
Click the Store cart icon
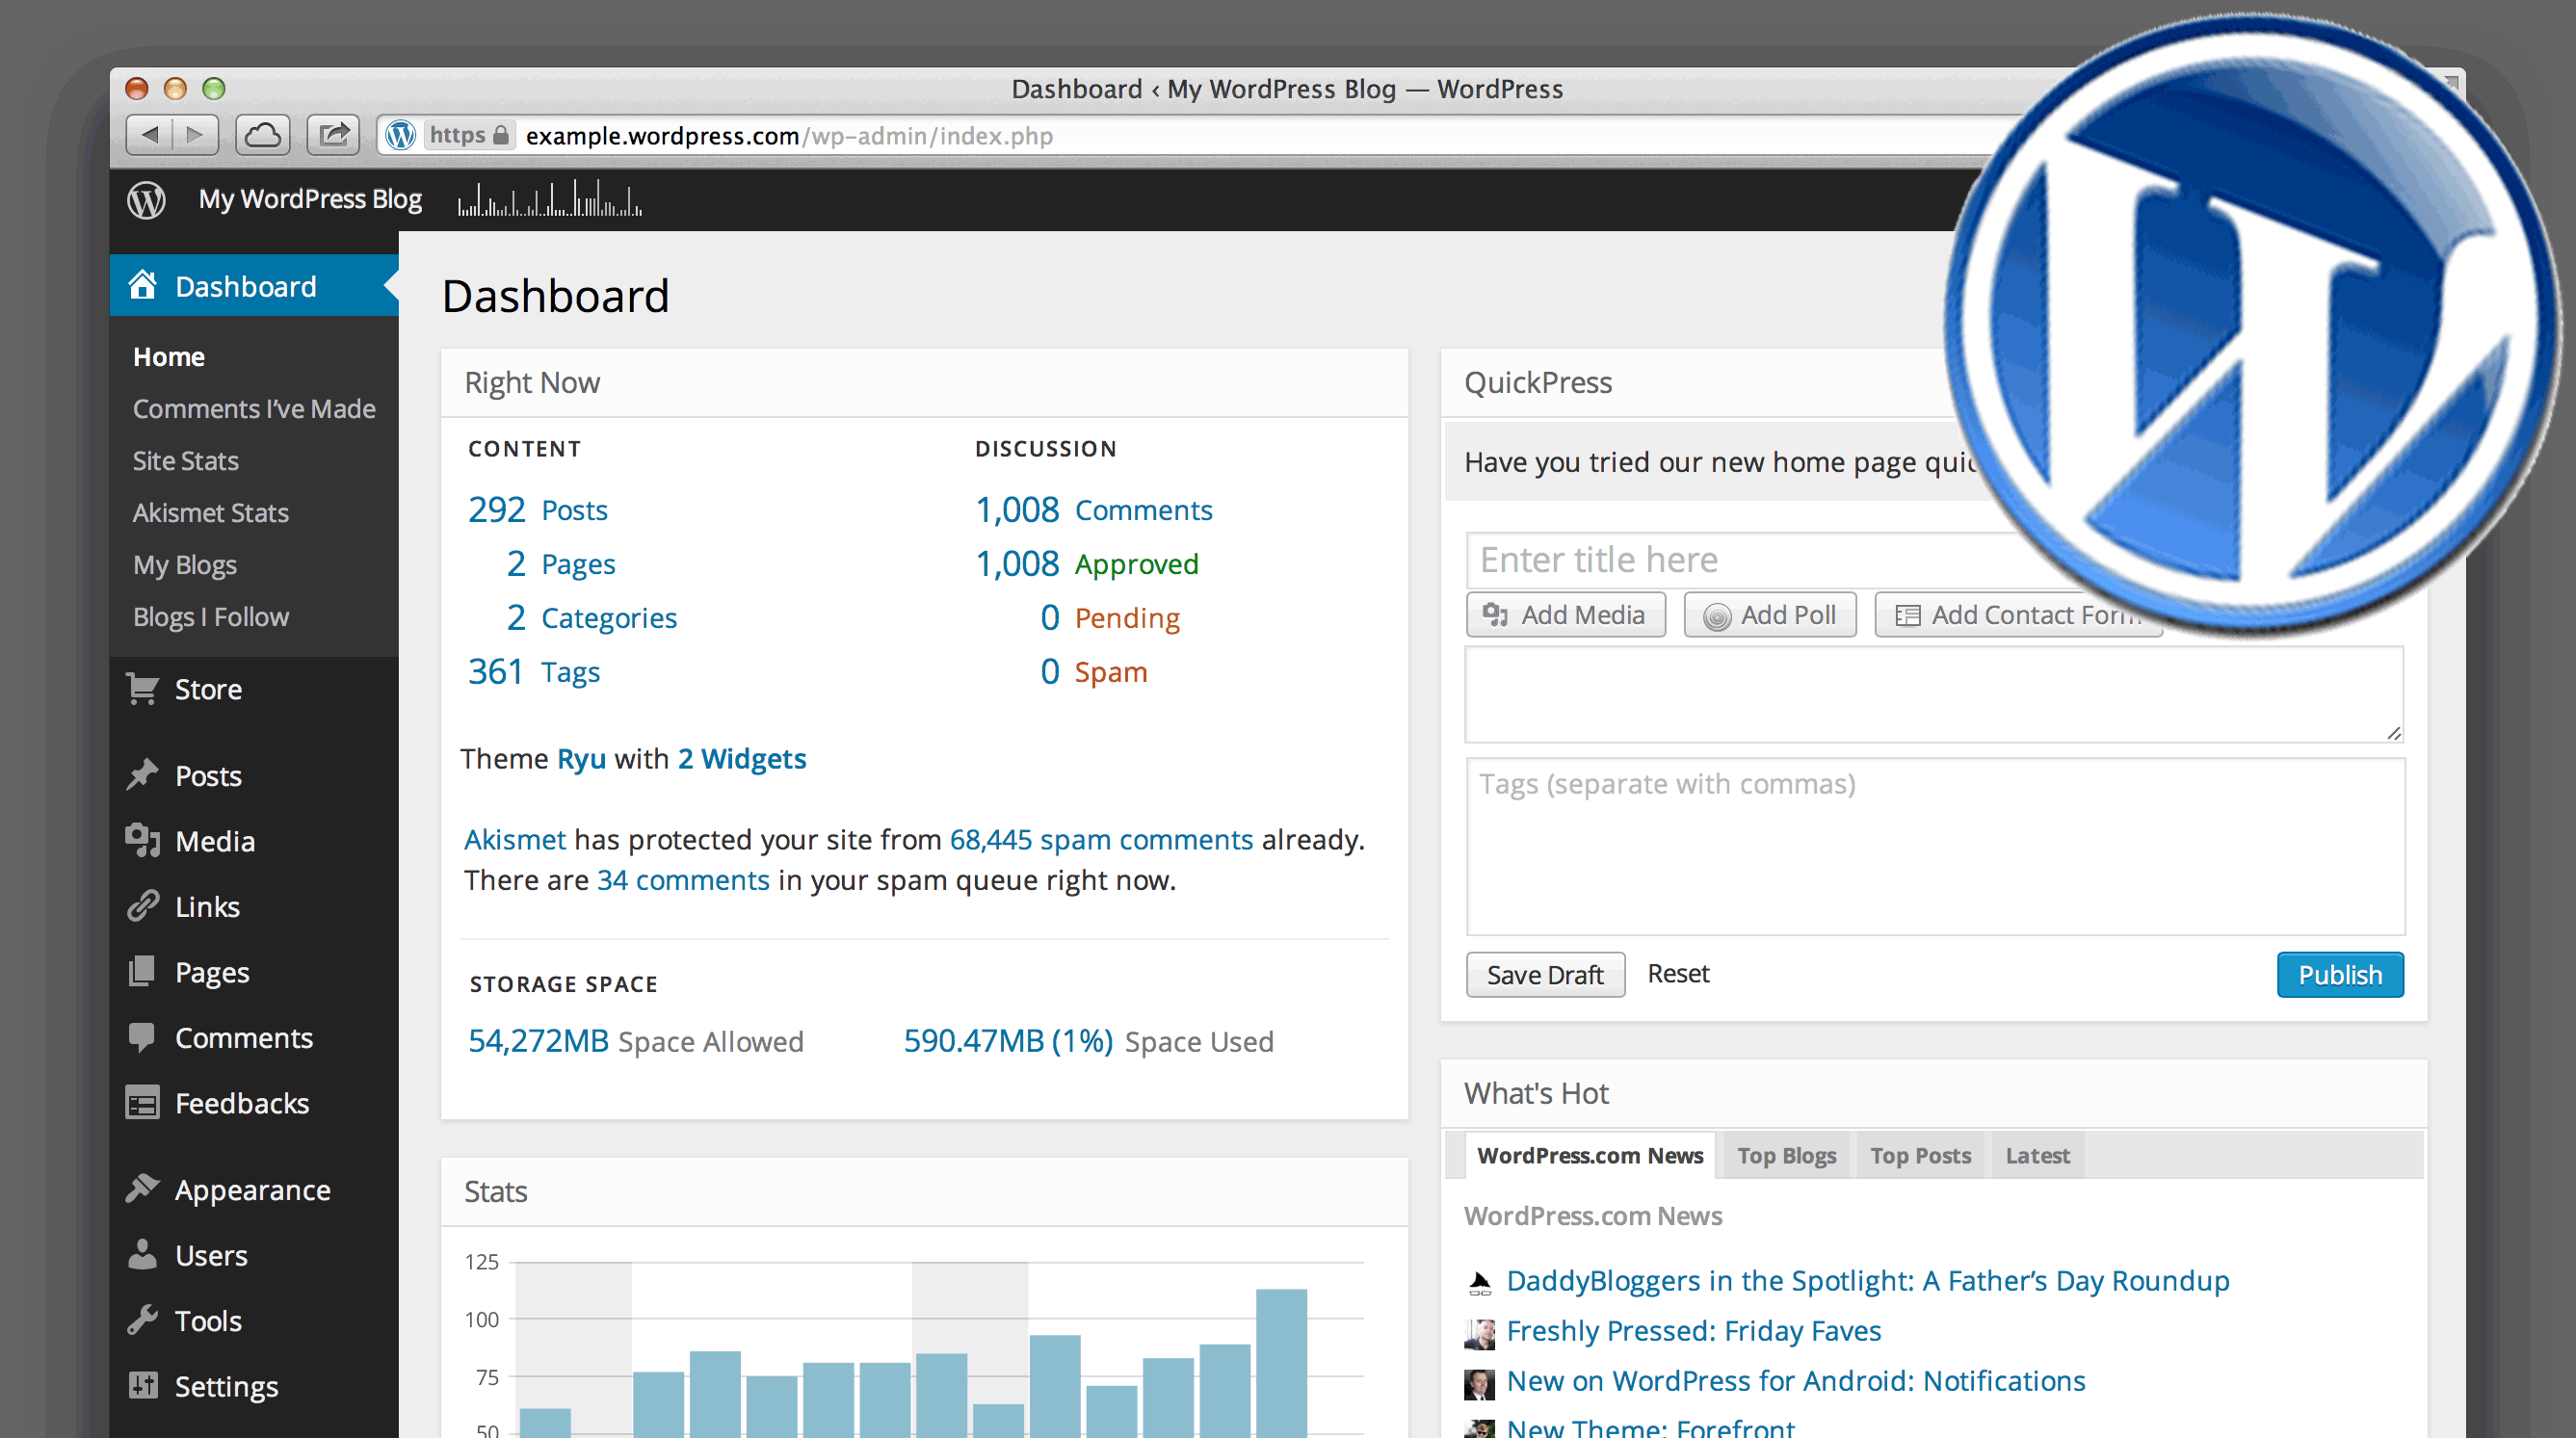[x=142, y=689]
